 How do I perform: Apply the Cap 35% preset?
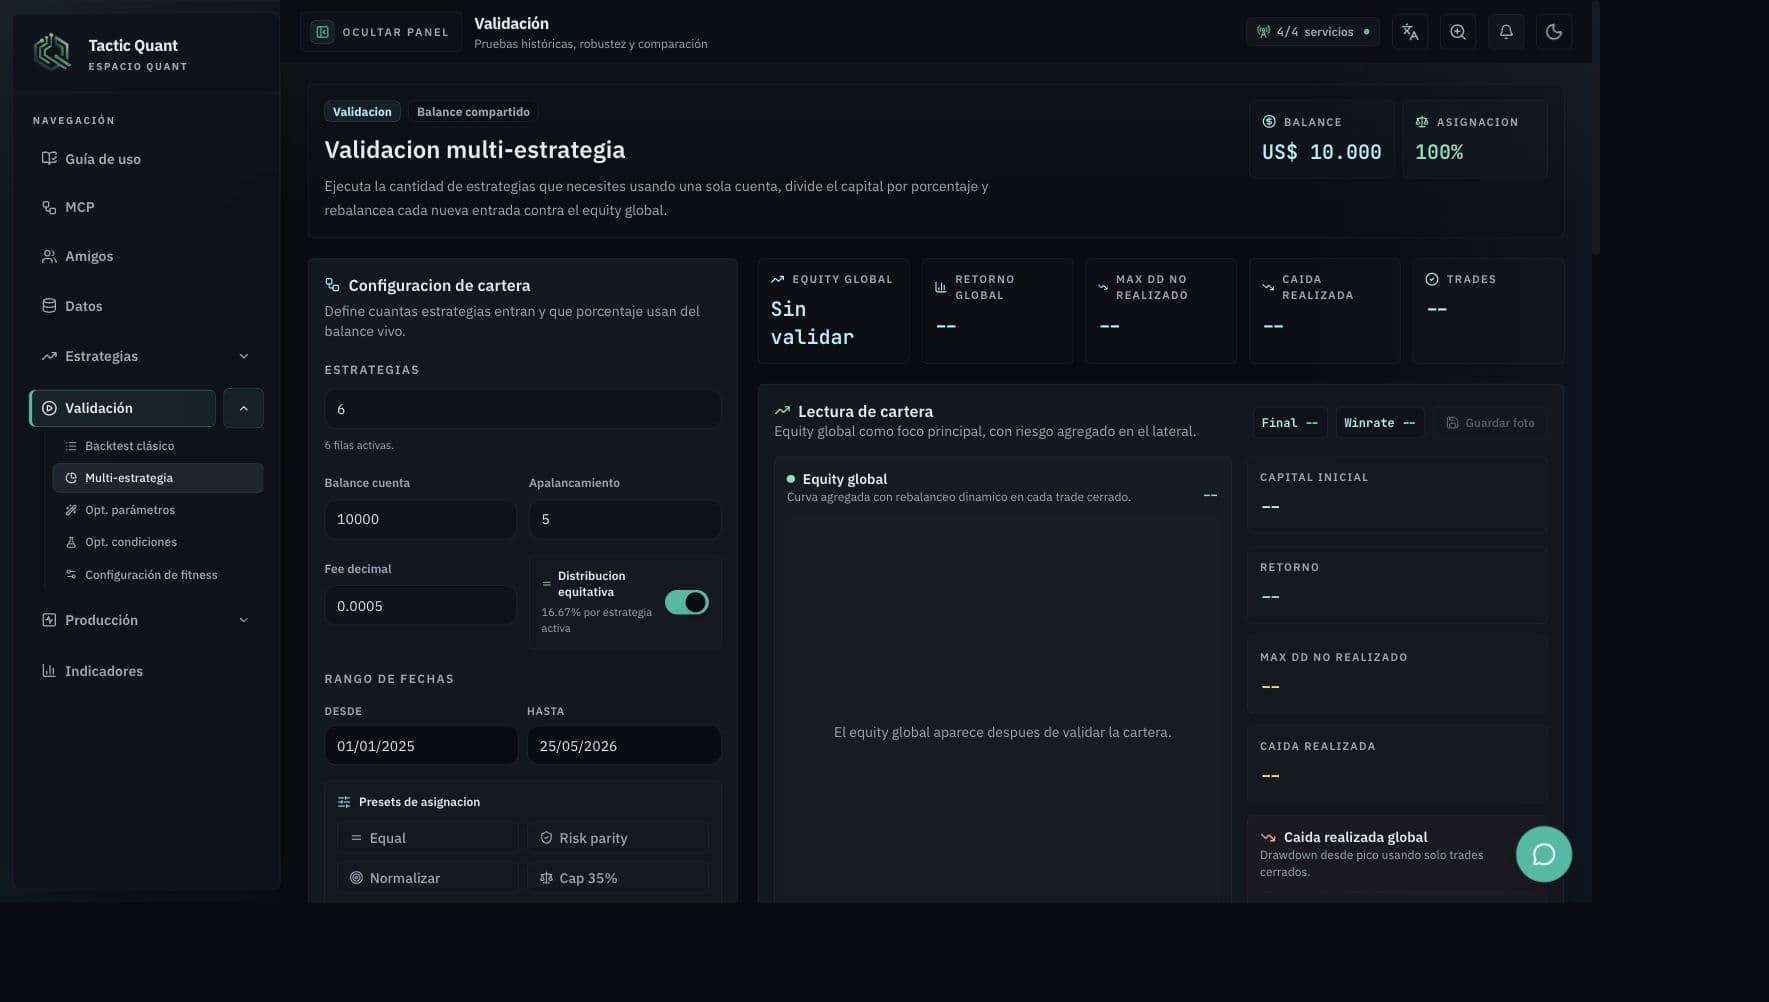coord(618,878)
